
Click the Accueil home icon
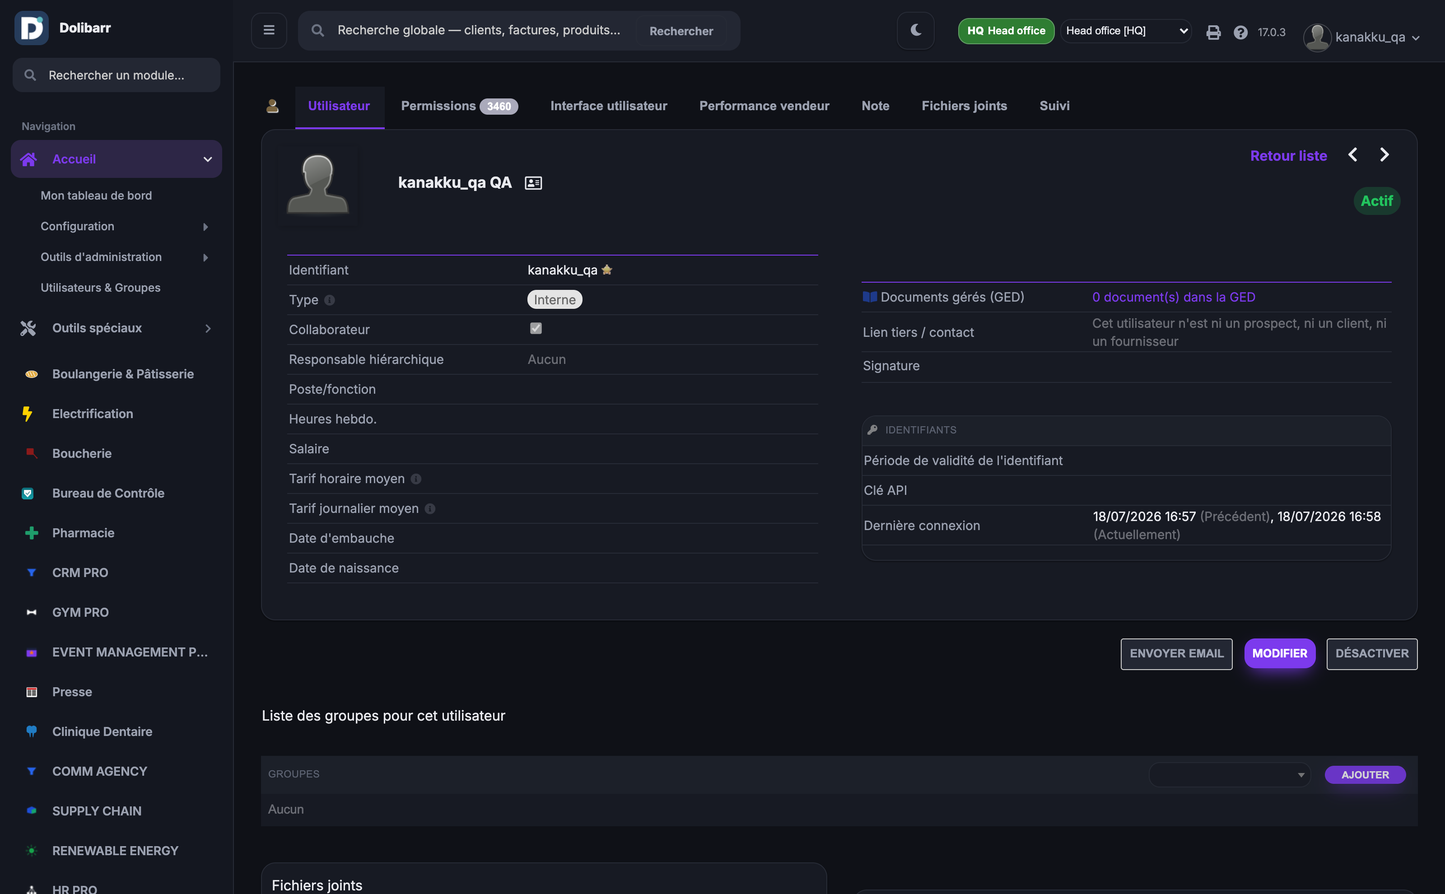point(29,159)
